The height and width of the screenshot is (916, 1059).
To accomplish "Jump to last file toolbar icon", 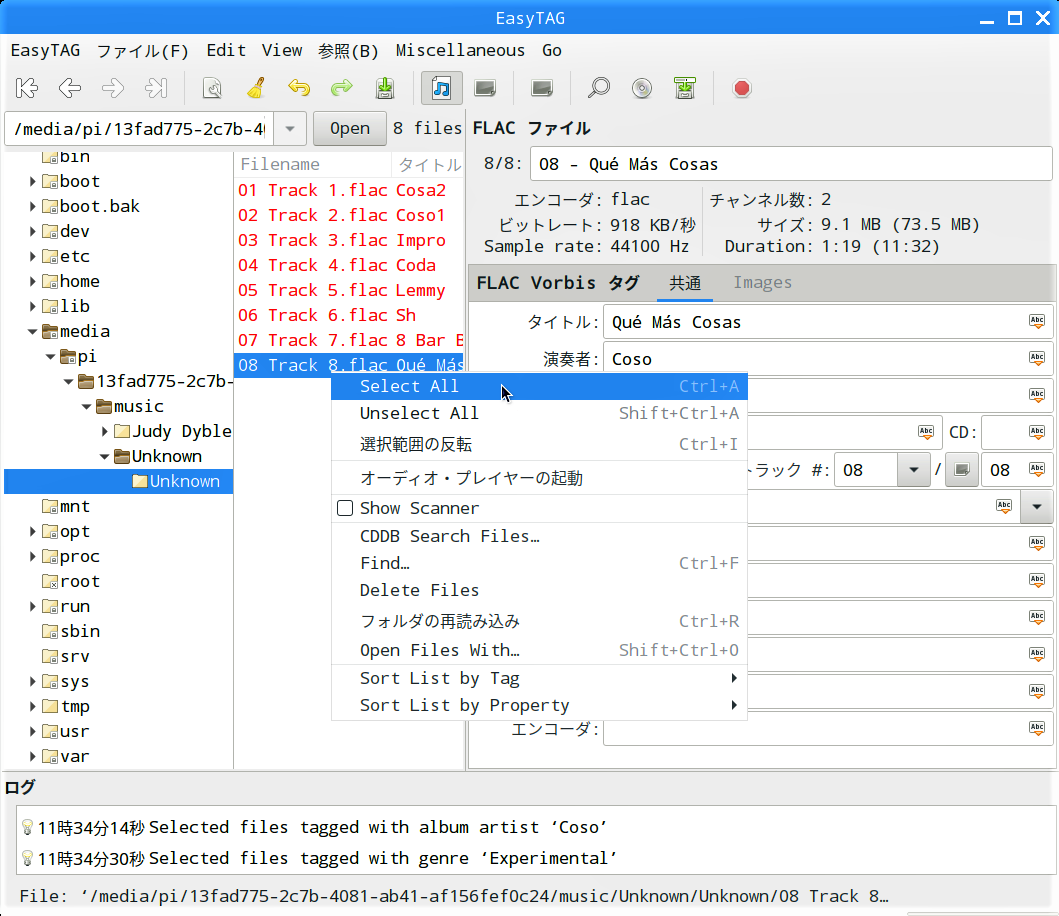I will click(x=156, y=88).
